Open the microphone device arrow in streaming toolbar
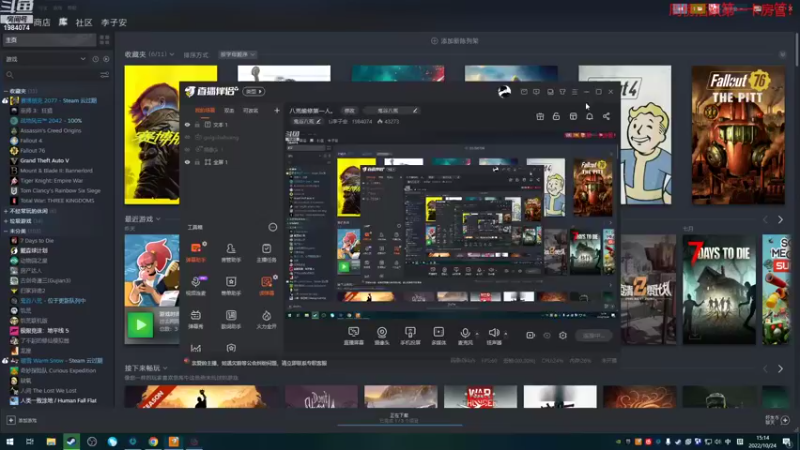Image resolution: width=800 pixels, height=450 pixels. pos(477,334)
